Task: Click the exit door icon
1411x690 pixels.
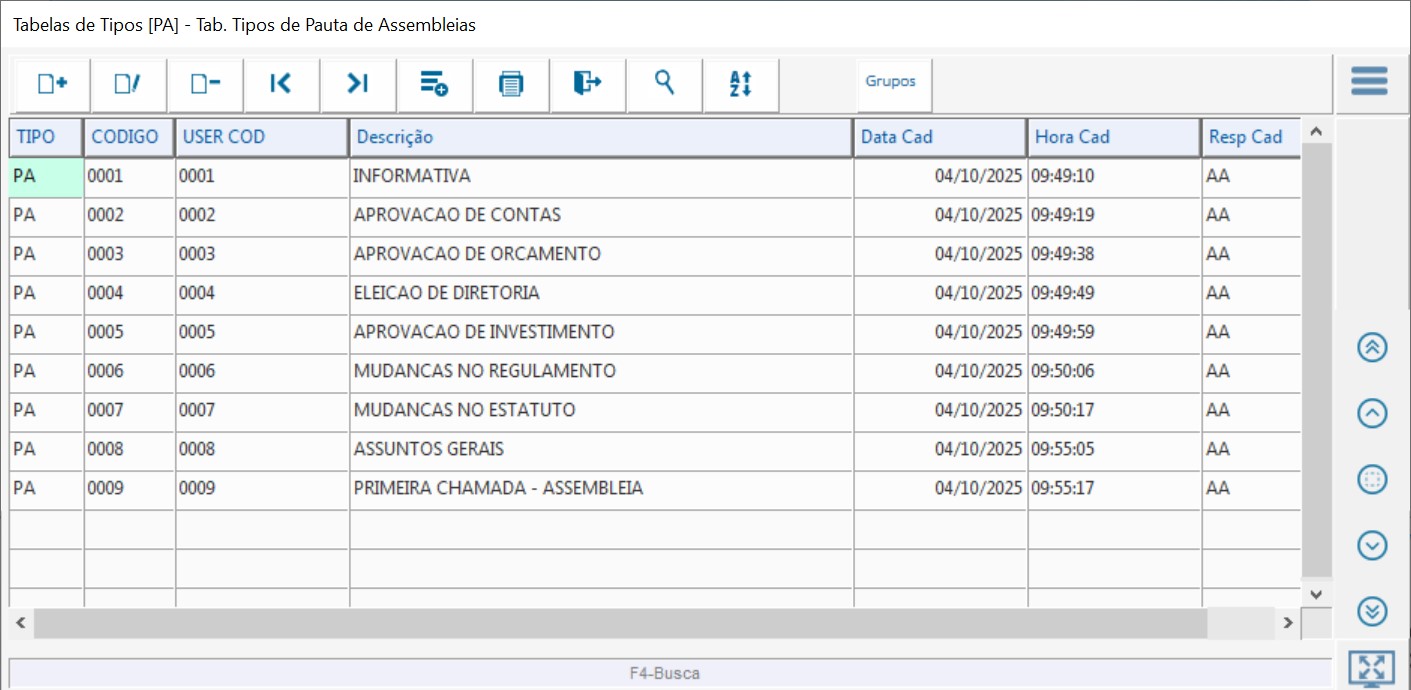Action: tap(588, 84)
